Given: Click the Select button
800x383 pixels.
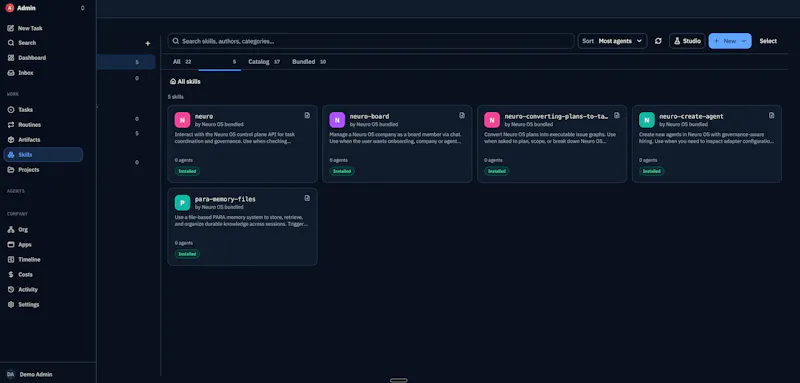Looking at the screenshot, I should pos(768,41).
